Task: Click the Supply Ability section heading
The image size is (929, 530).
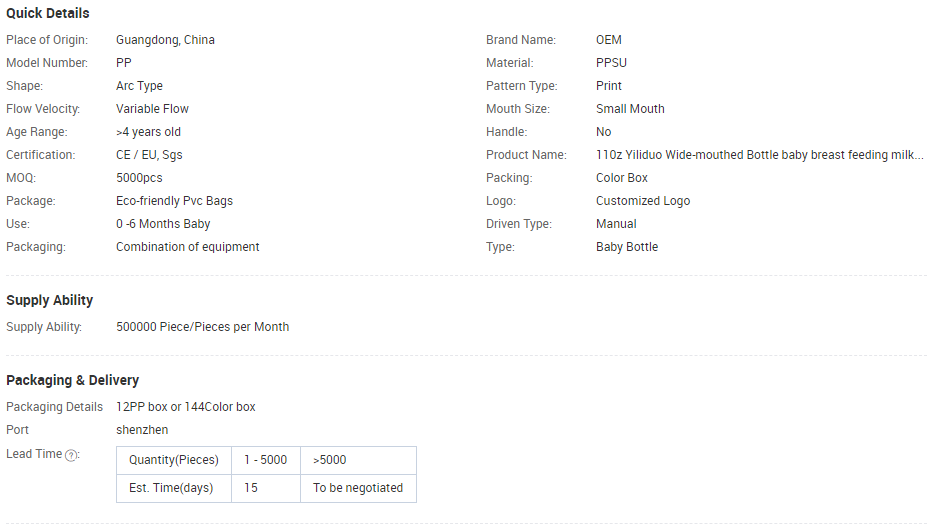Action: point(49,300)
